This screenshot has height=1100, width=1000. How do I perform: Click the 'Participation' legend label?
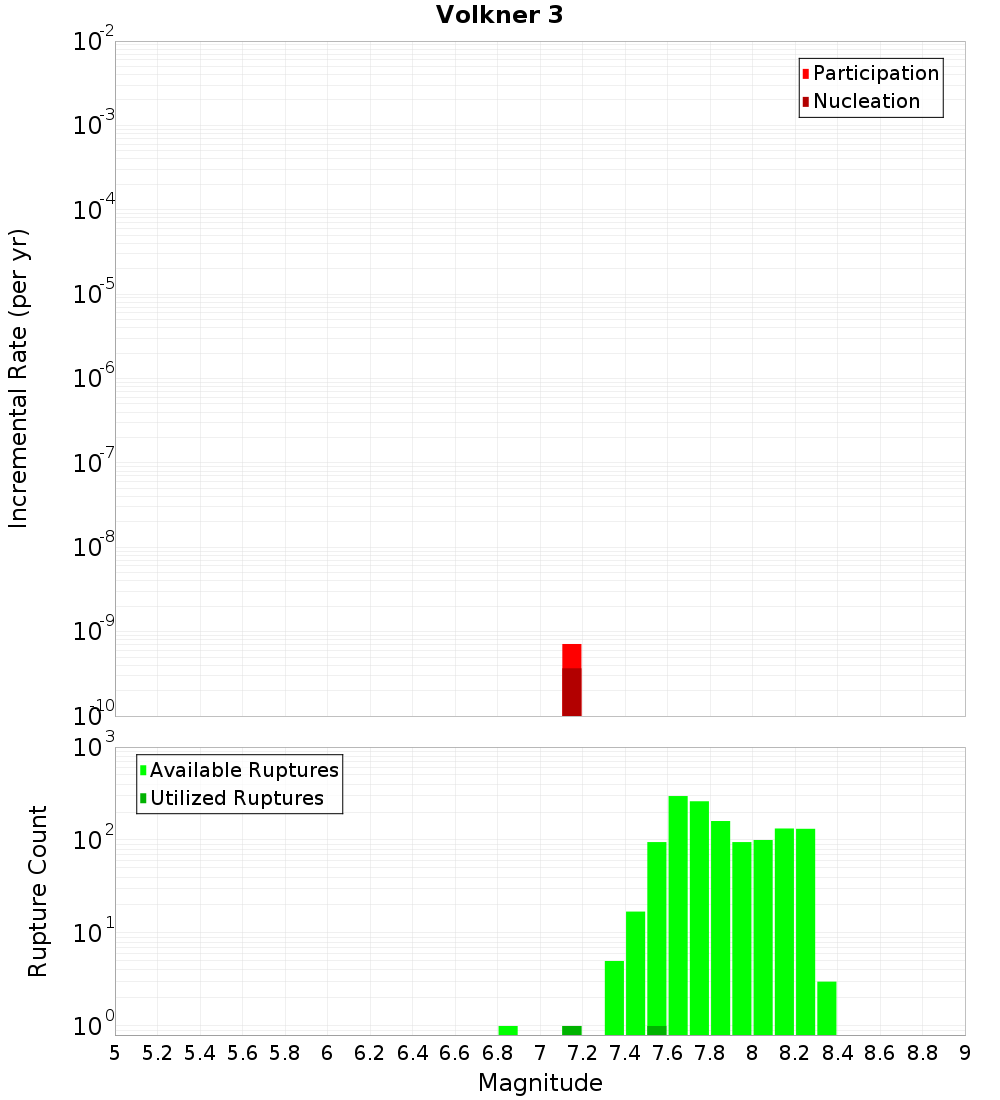(x=876, y=74)
